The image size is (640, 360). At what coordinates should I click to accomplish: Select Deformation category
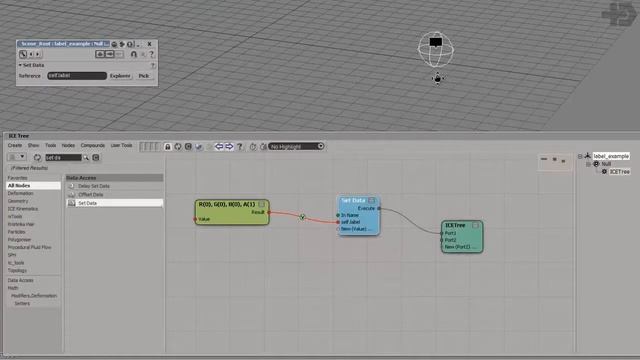pos(20,193)
